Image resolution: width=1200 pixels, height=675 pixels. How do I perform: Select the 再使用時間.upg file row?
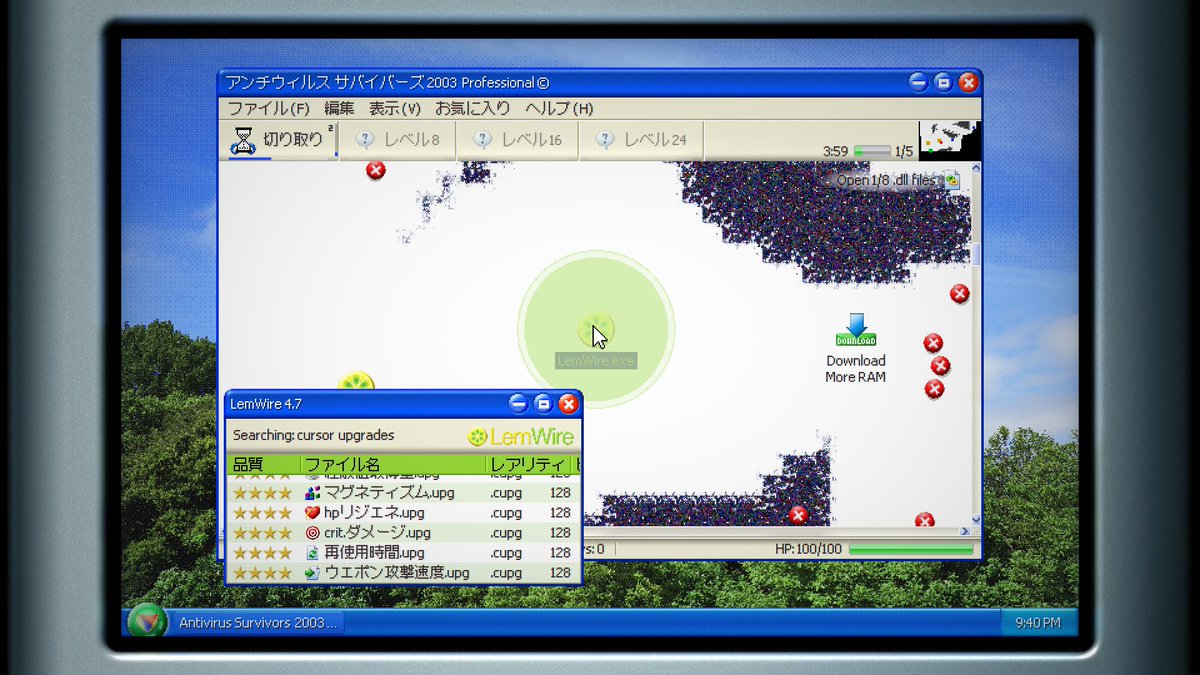(403, 553)
